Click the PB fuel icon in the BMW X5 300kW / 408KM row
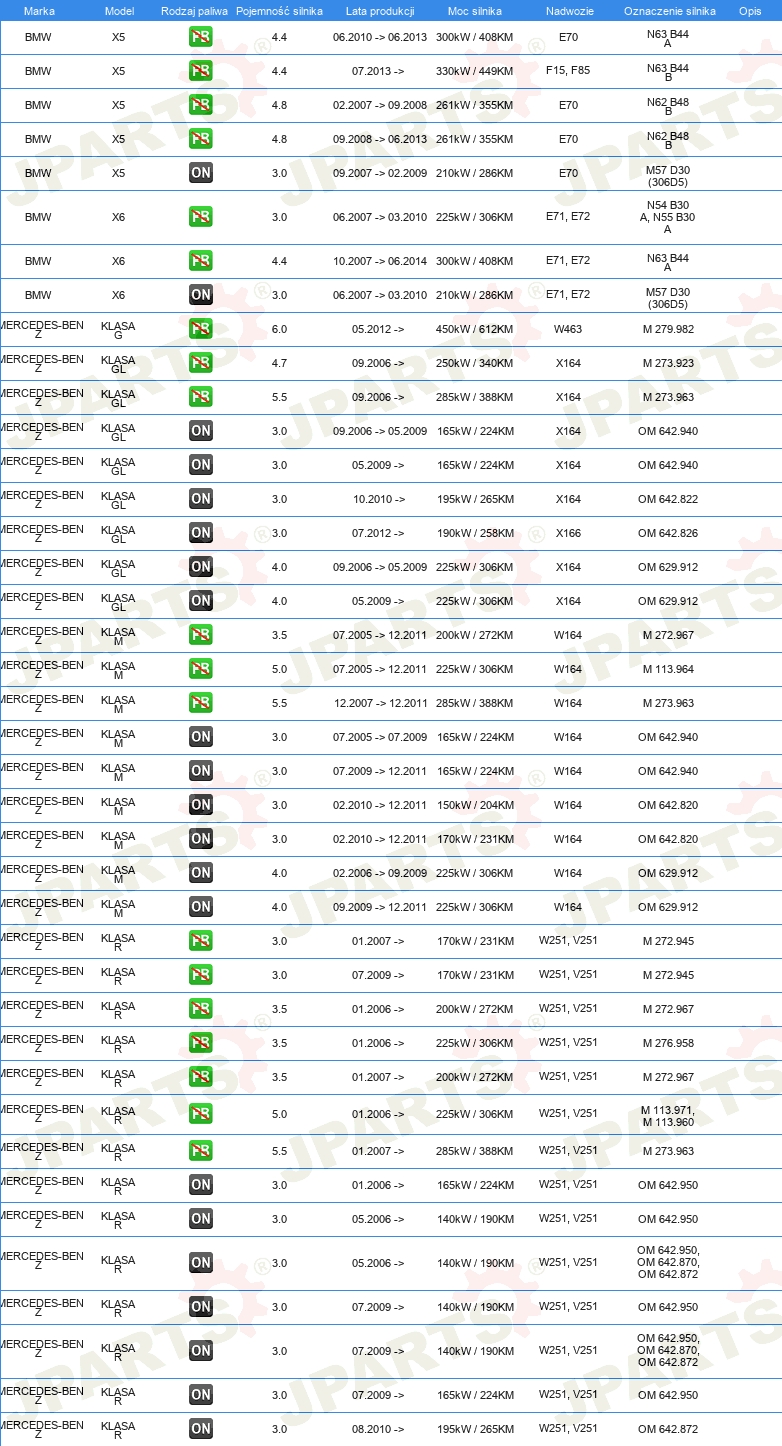The height and width of the screenshot is (1446, 782). point(200,37)
